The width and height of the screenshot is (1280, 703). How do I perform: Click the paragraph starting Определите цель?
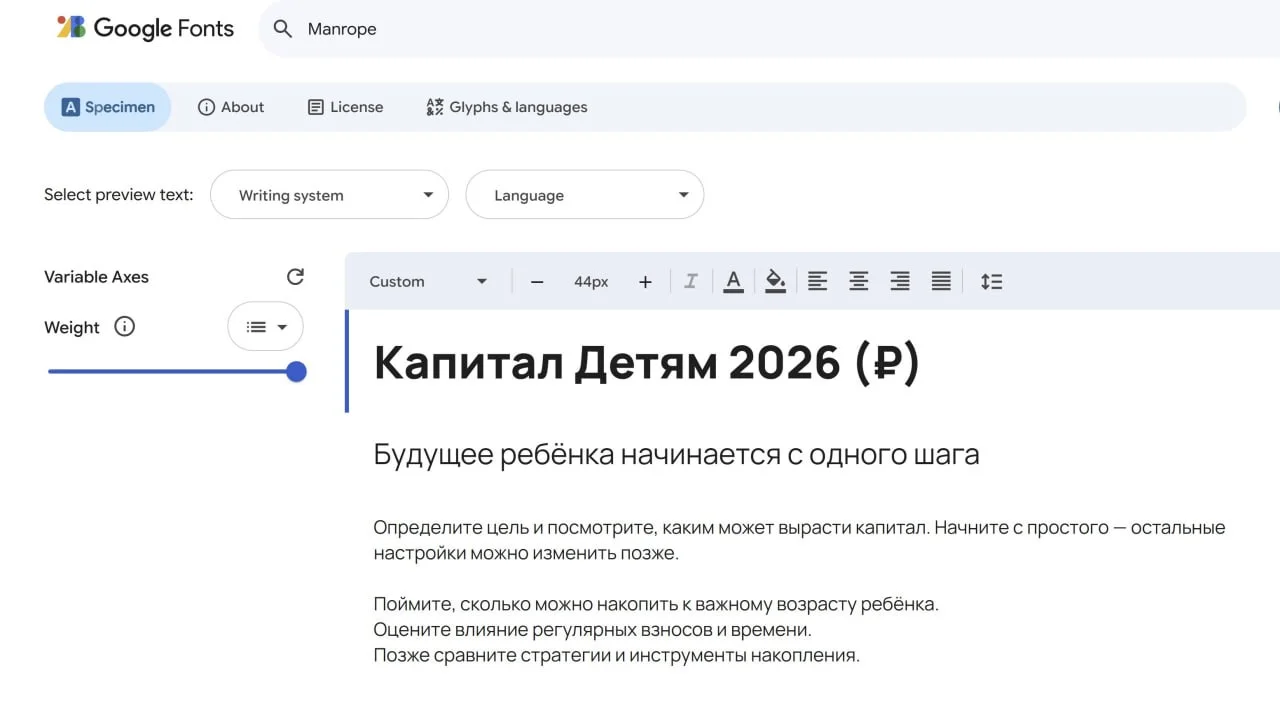click(x=799, y=540)
